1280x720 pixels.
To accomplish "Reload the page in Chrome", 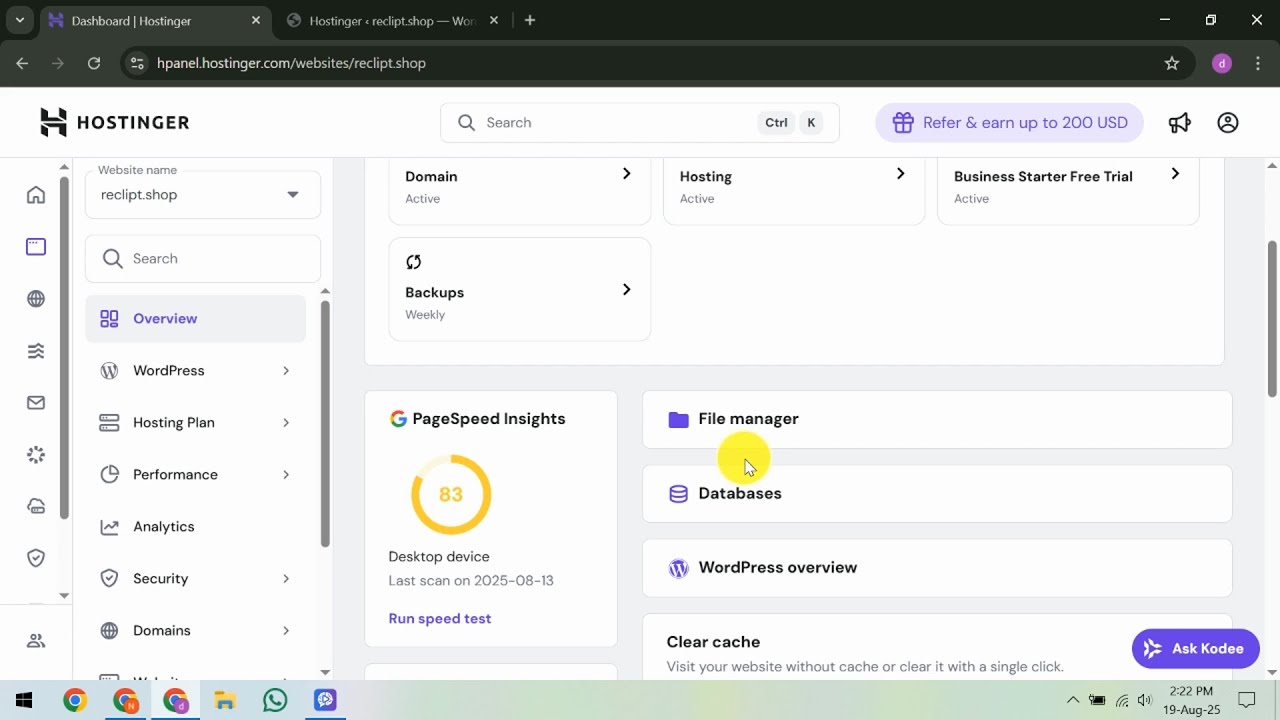I will point(94,63).
